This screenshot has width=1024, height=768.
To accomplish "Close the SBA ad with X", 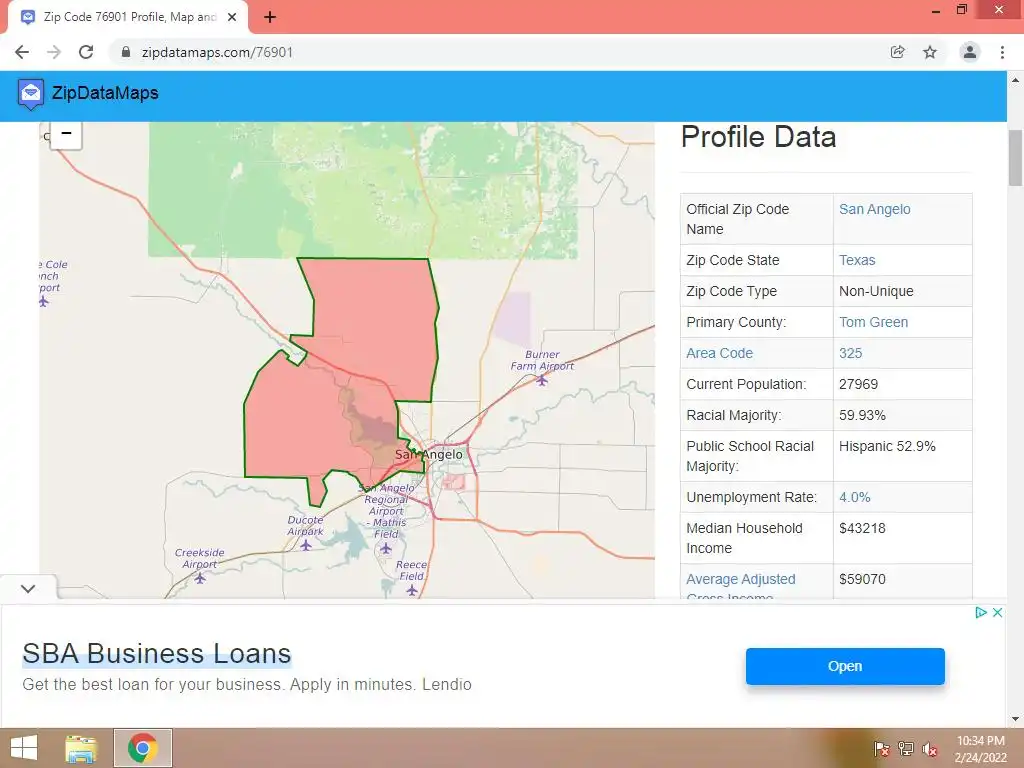I will 997,613.
